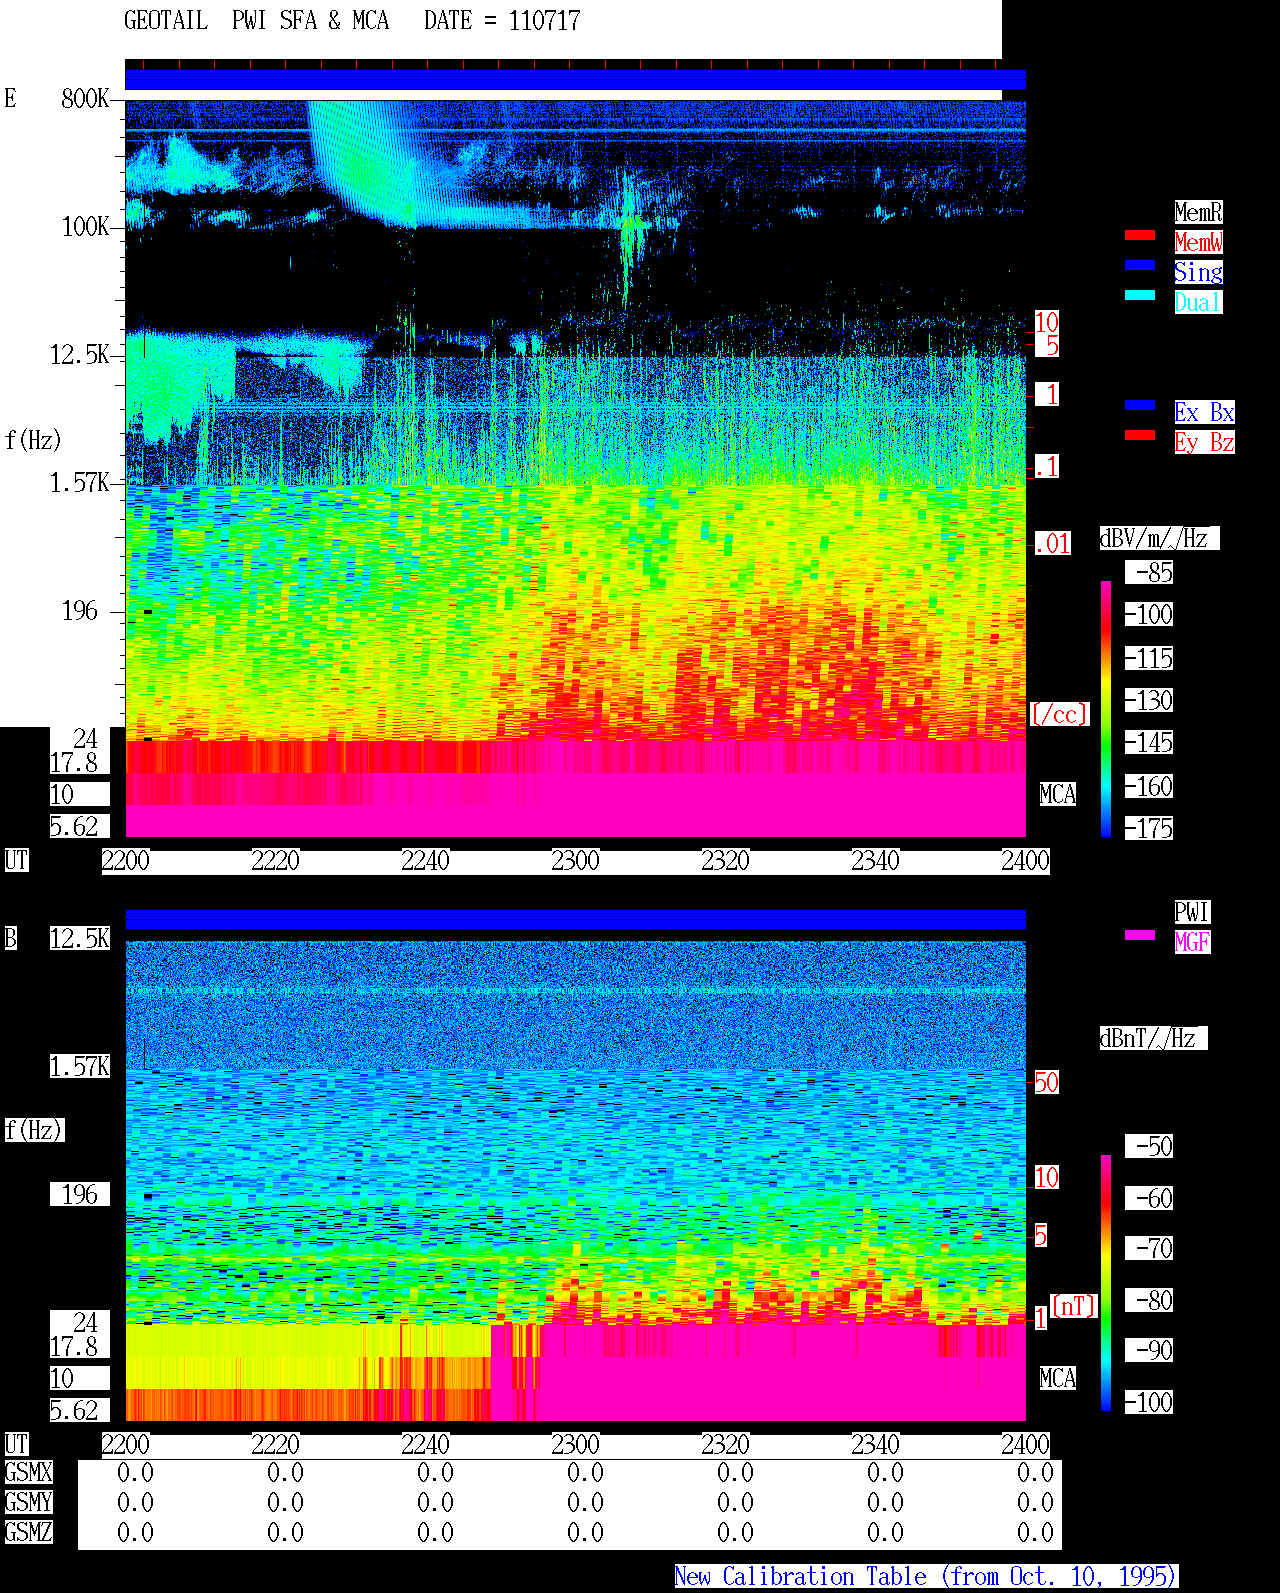The image size is (1280, 1593).
Task: Click the 2240 tick on lower UT axis
Action: [x=425, y=1444]
